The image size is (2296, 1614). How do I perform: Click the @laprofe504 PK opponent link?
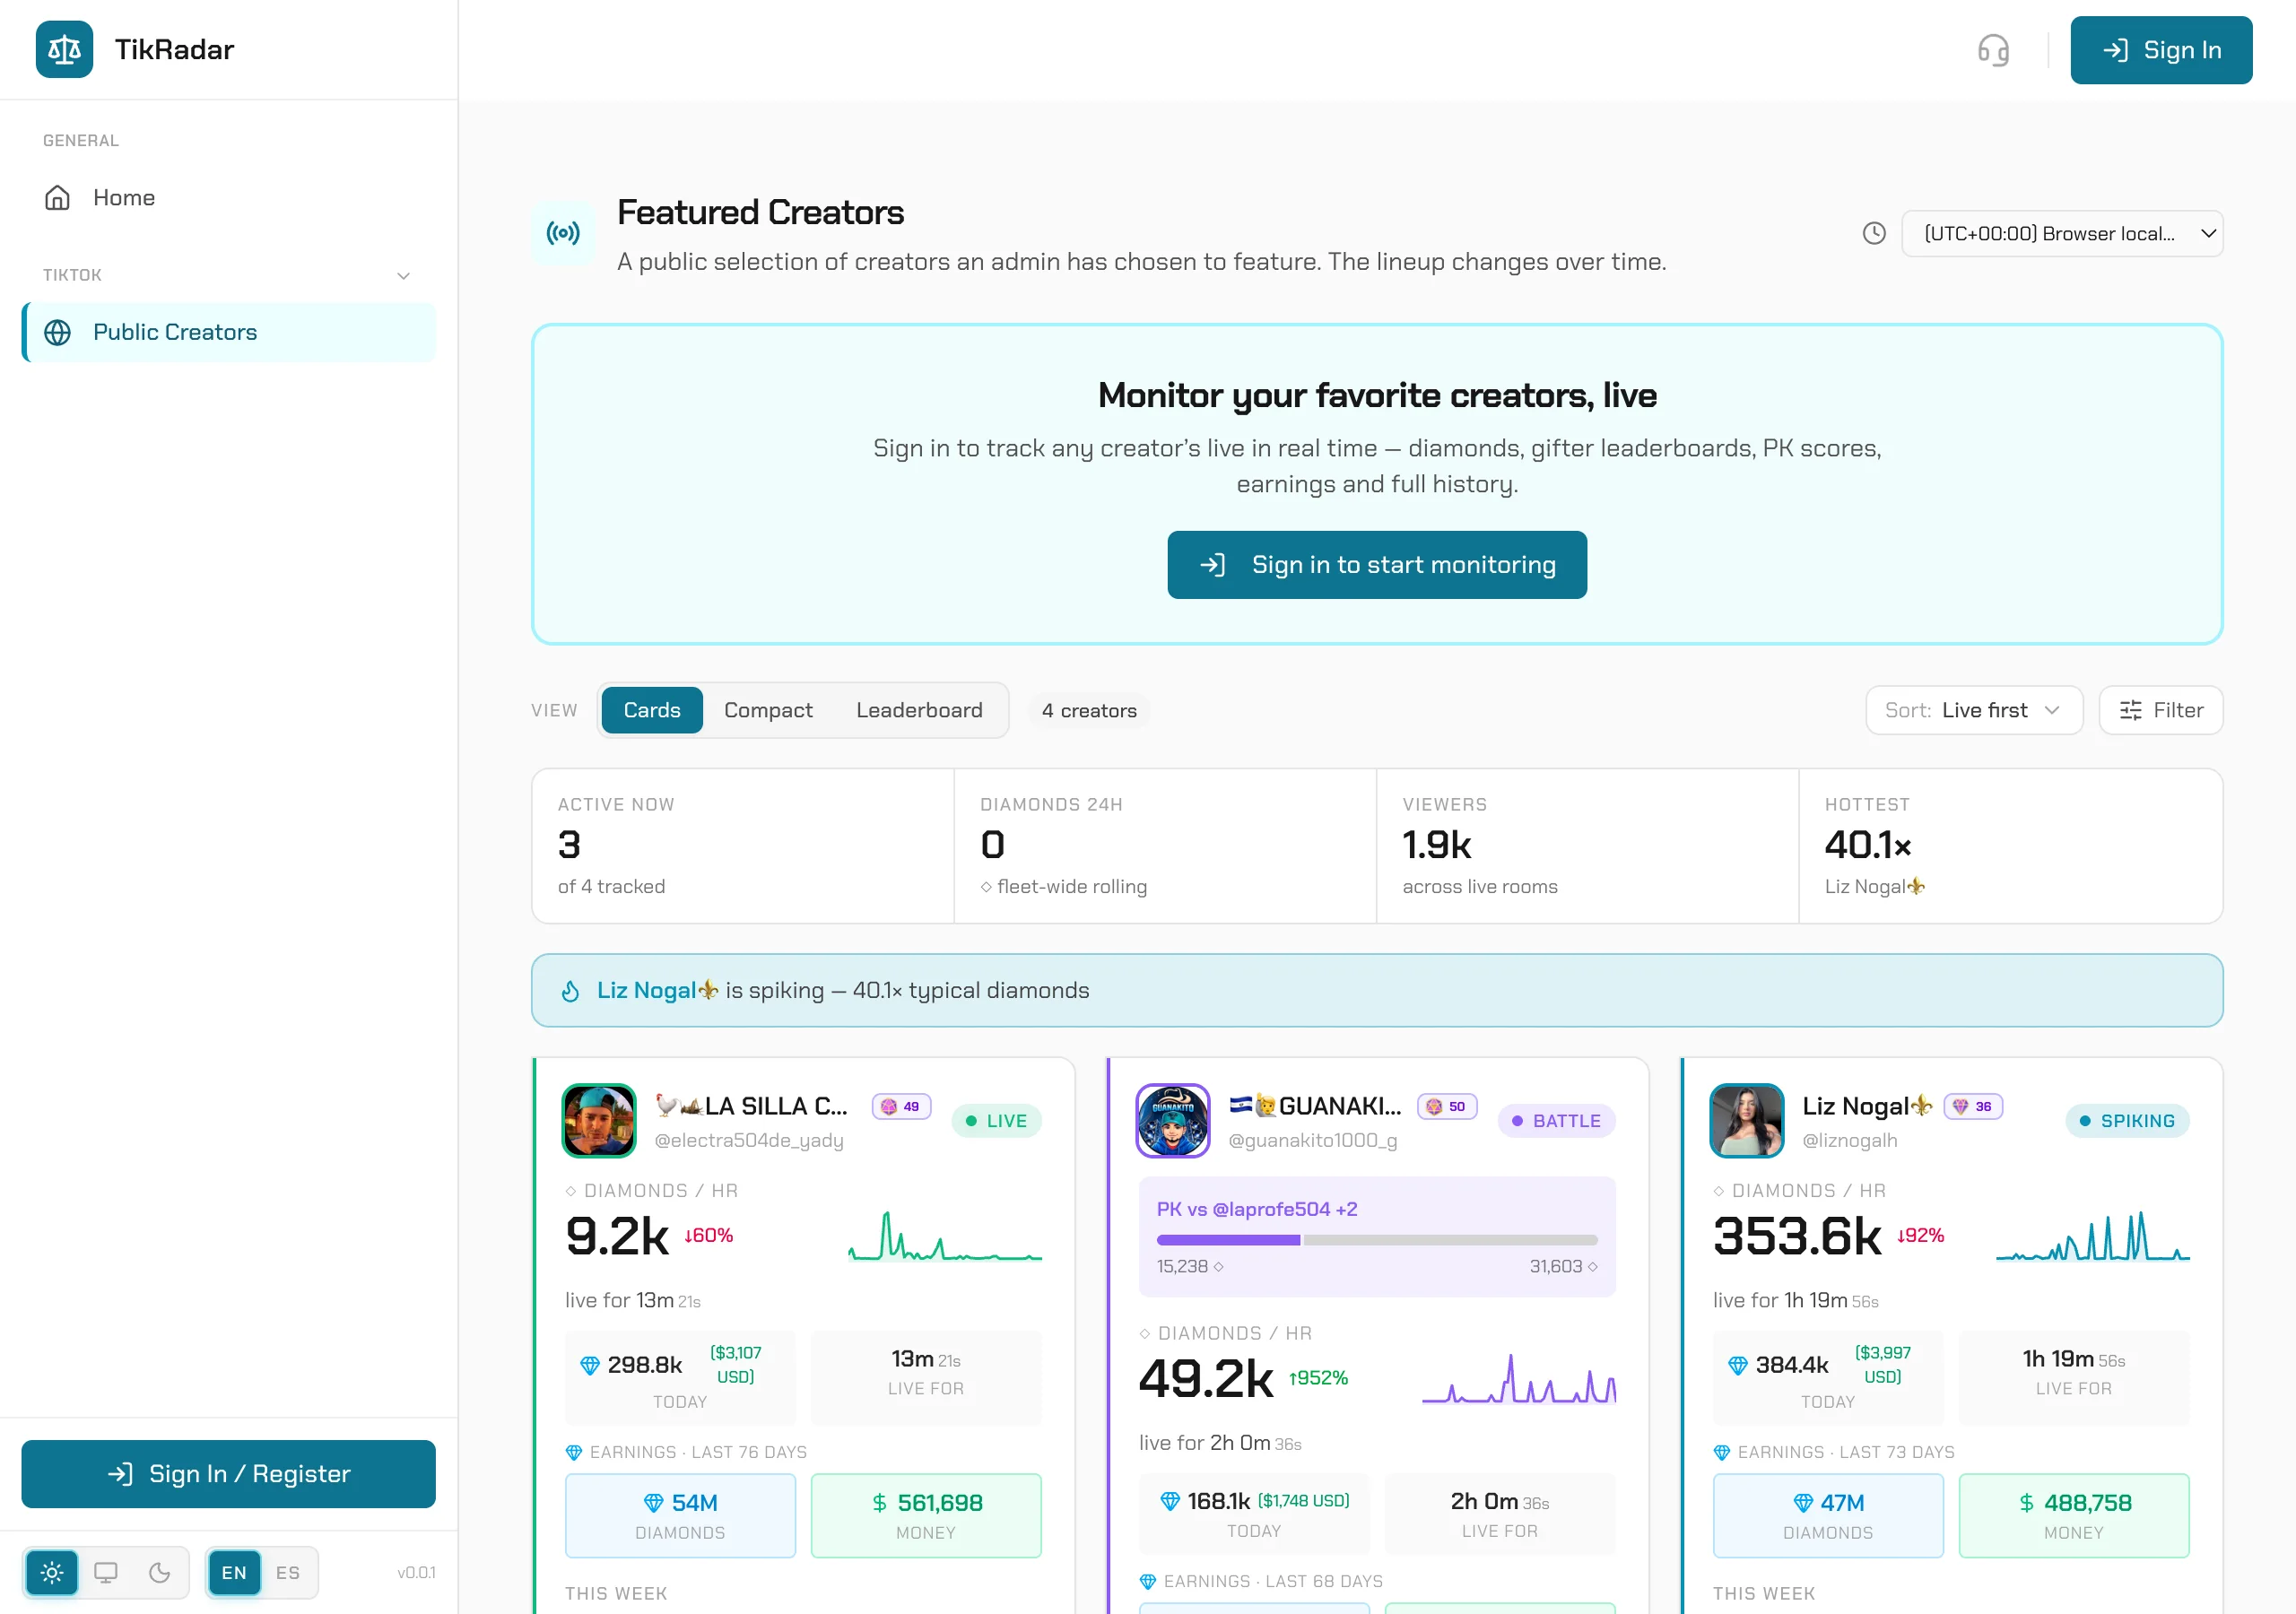[1271, 1209]
